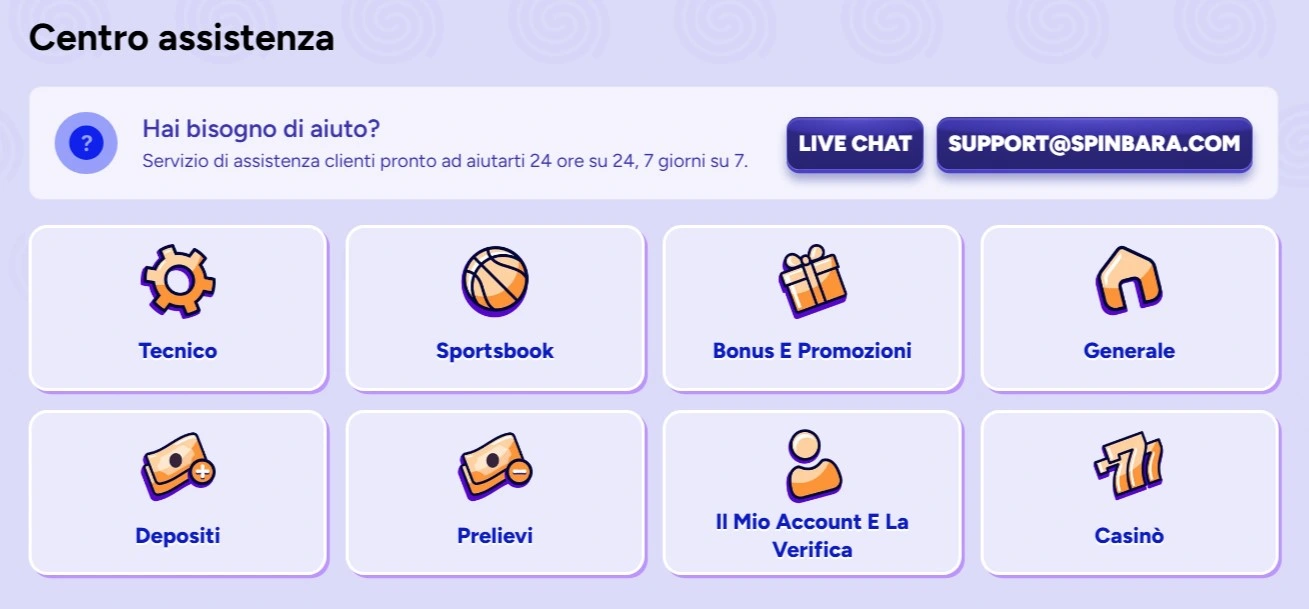The height and width of the screenshot is (609, 1309).
Task: Open Il Mio Account E La Verifica
Action: pos(812,536)
